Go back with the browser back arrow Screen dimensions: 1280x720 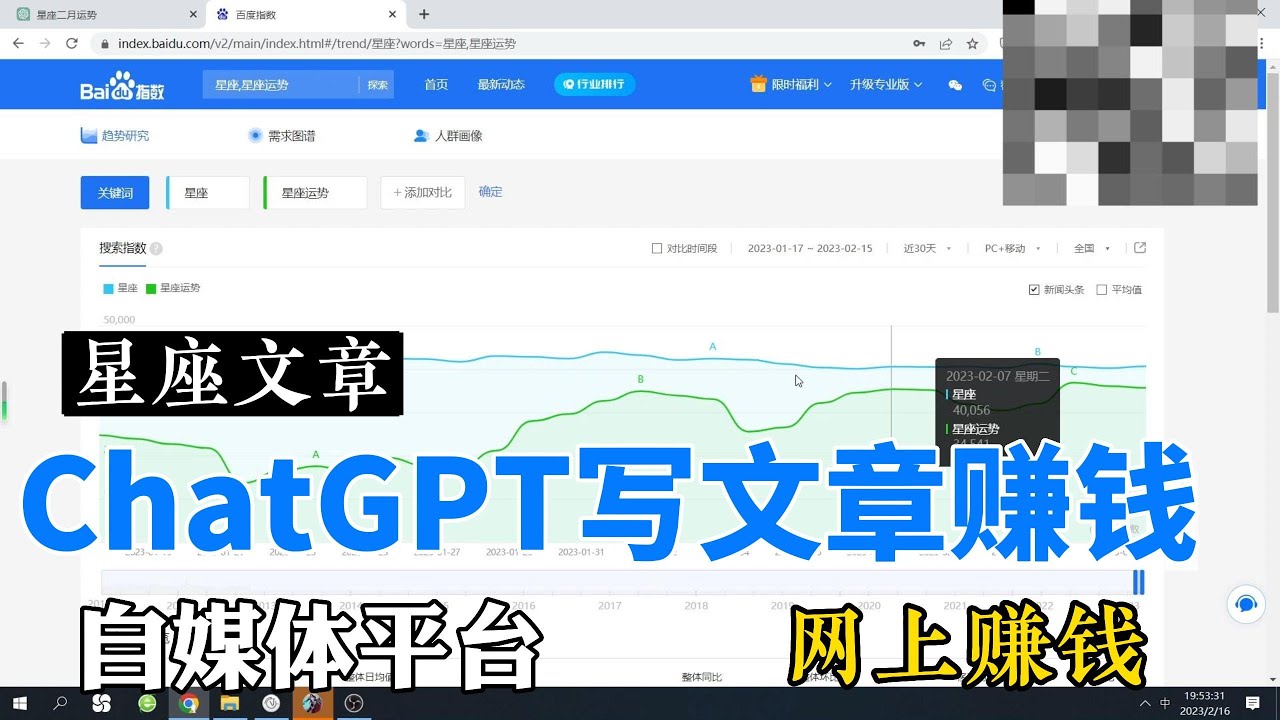(x=18, y=44)
